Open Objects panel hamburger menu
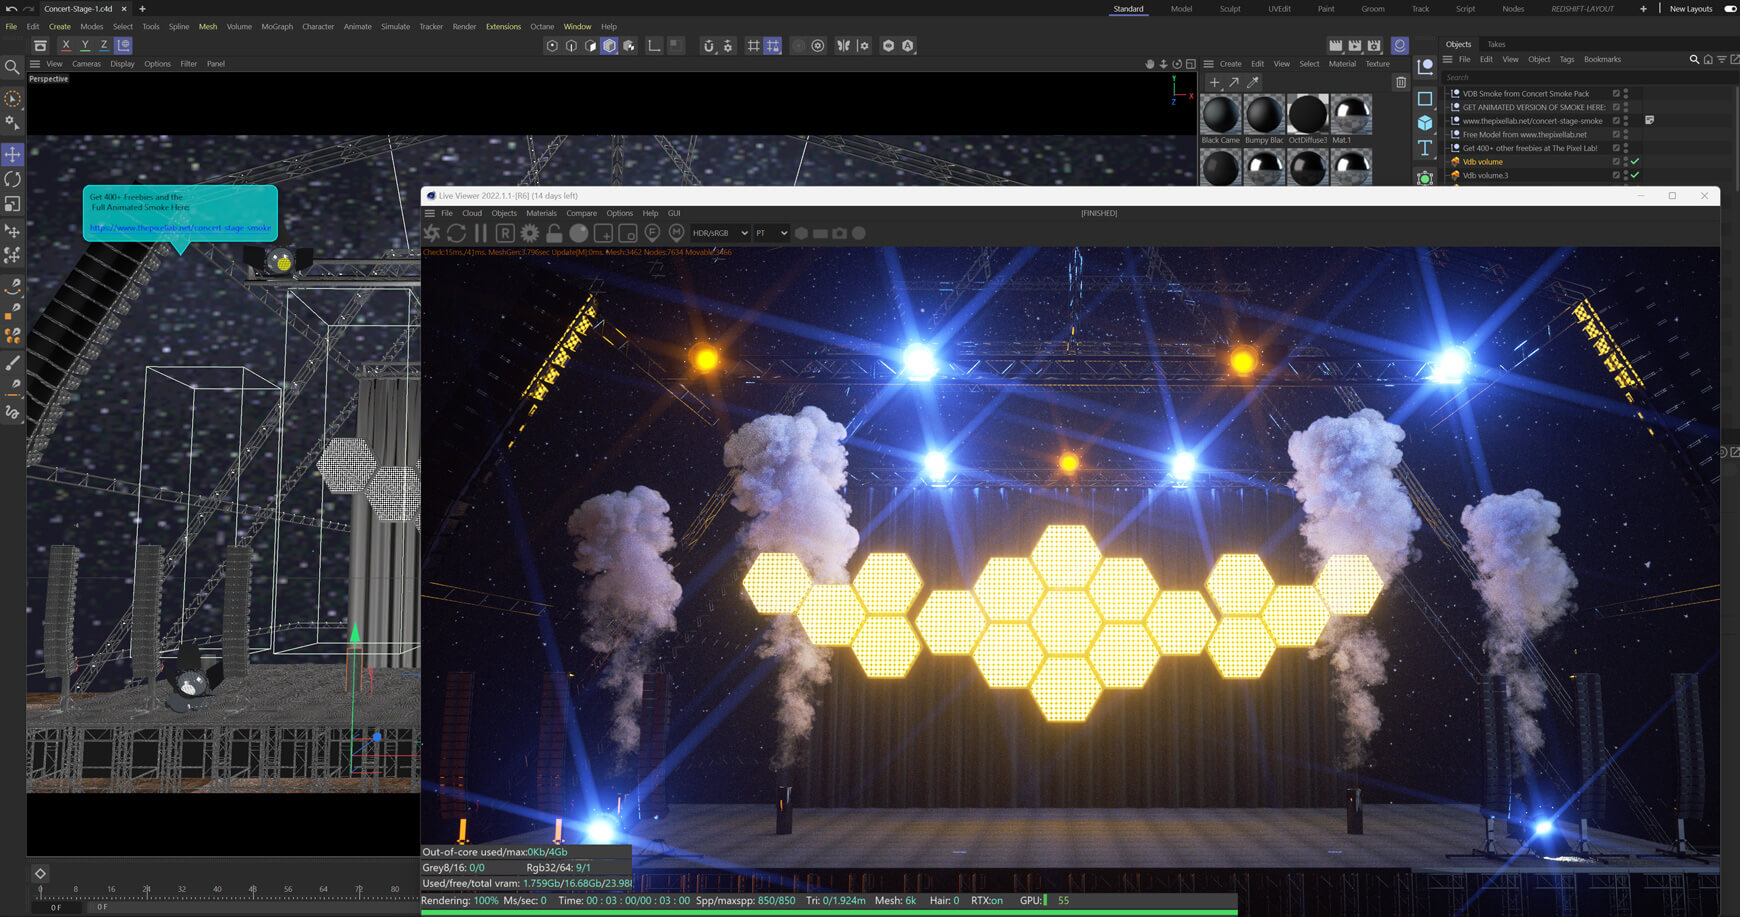Image resolution: width=1740 pixels, height=917 pixels. 1447,59
